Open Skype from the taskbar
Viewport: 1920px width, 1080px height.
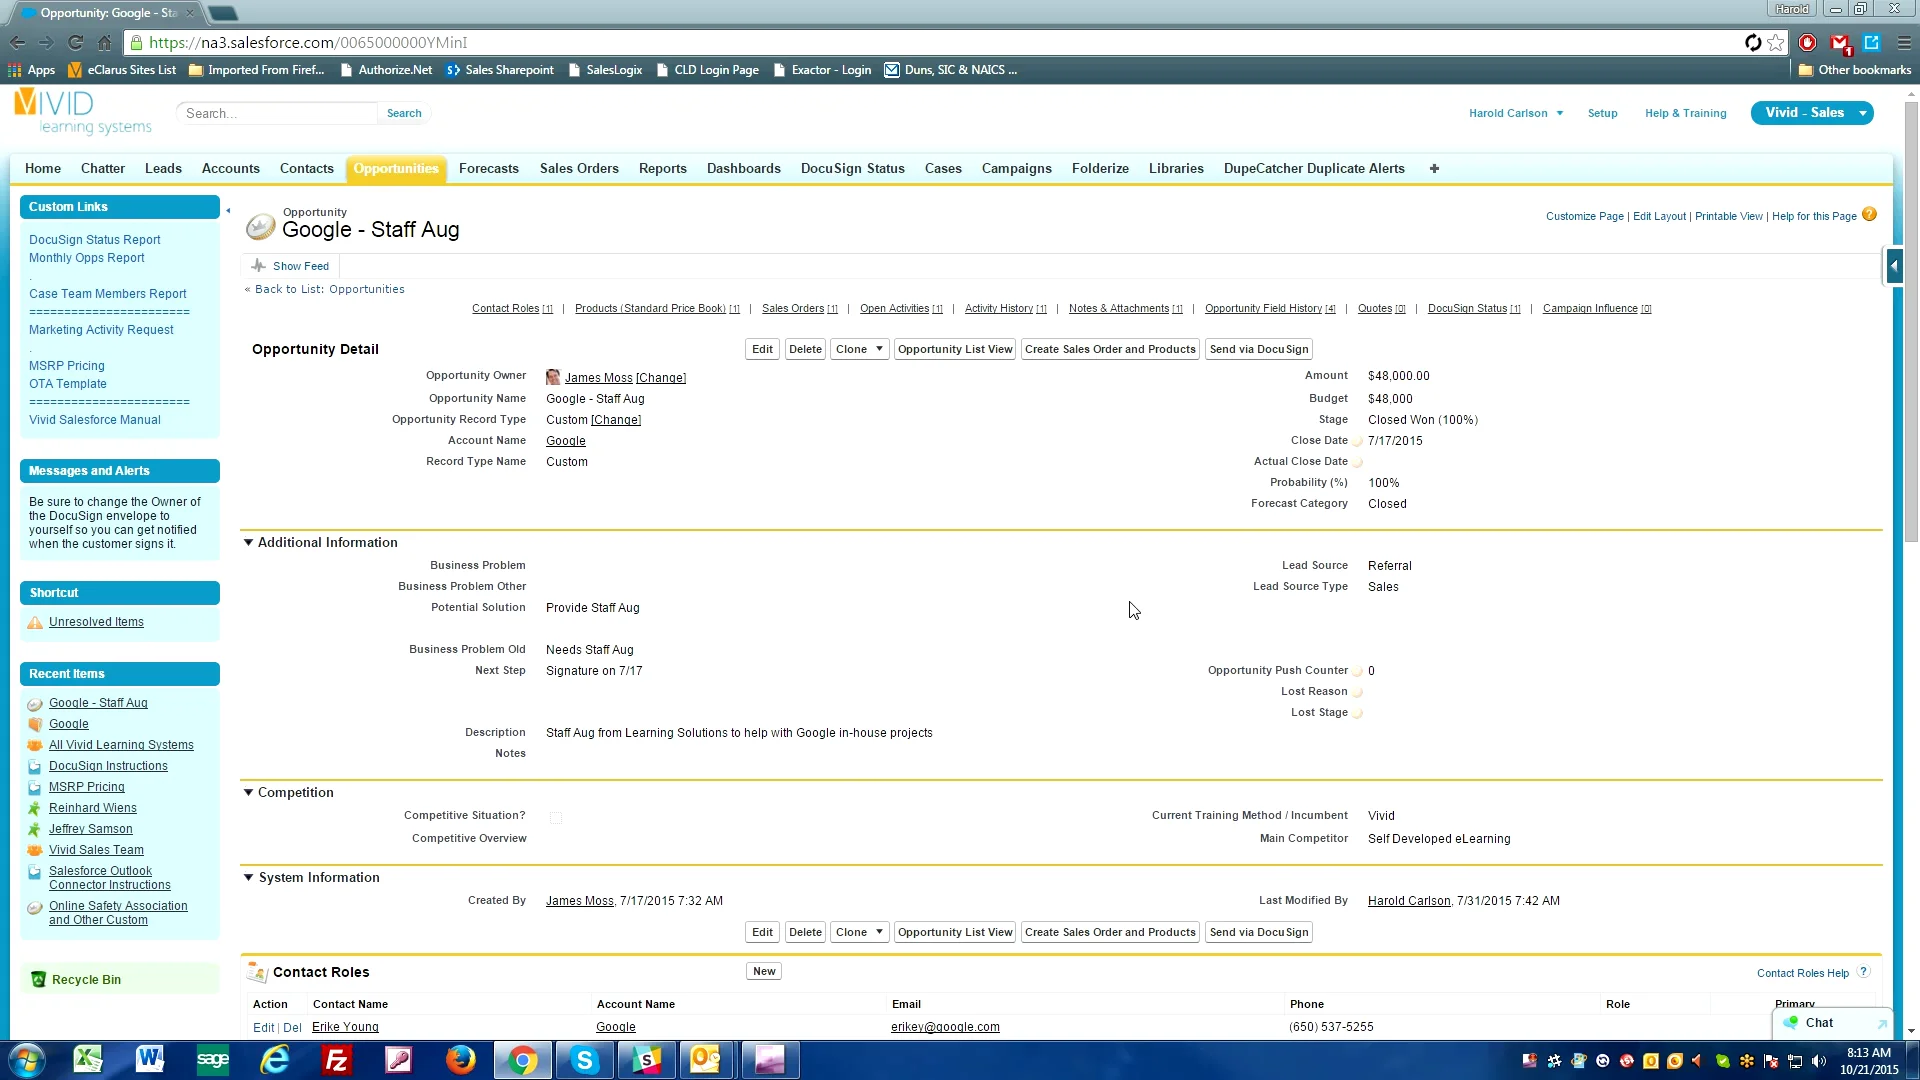click(x=584, y=1060)
